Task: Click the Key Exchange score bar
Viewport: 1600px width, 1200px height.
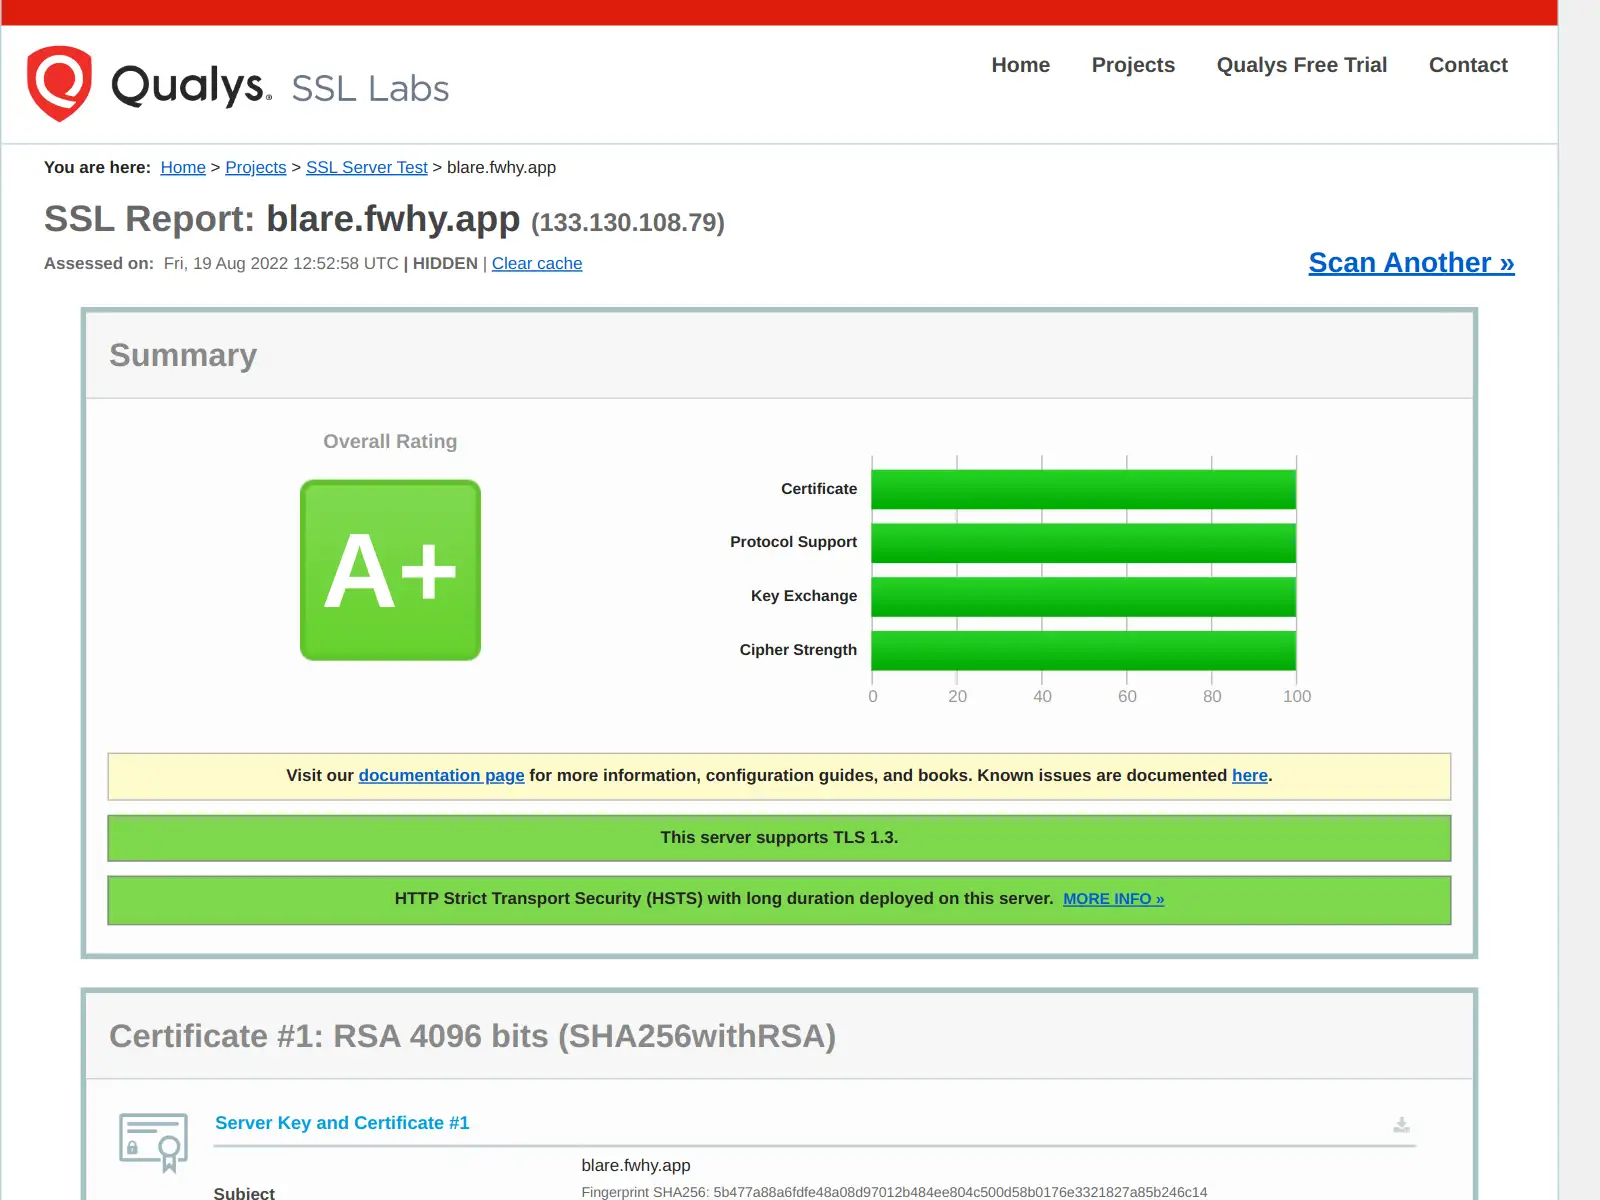Action: pyautogui.click(x=1084, y=597)
